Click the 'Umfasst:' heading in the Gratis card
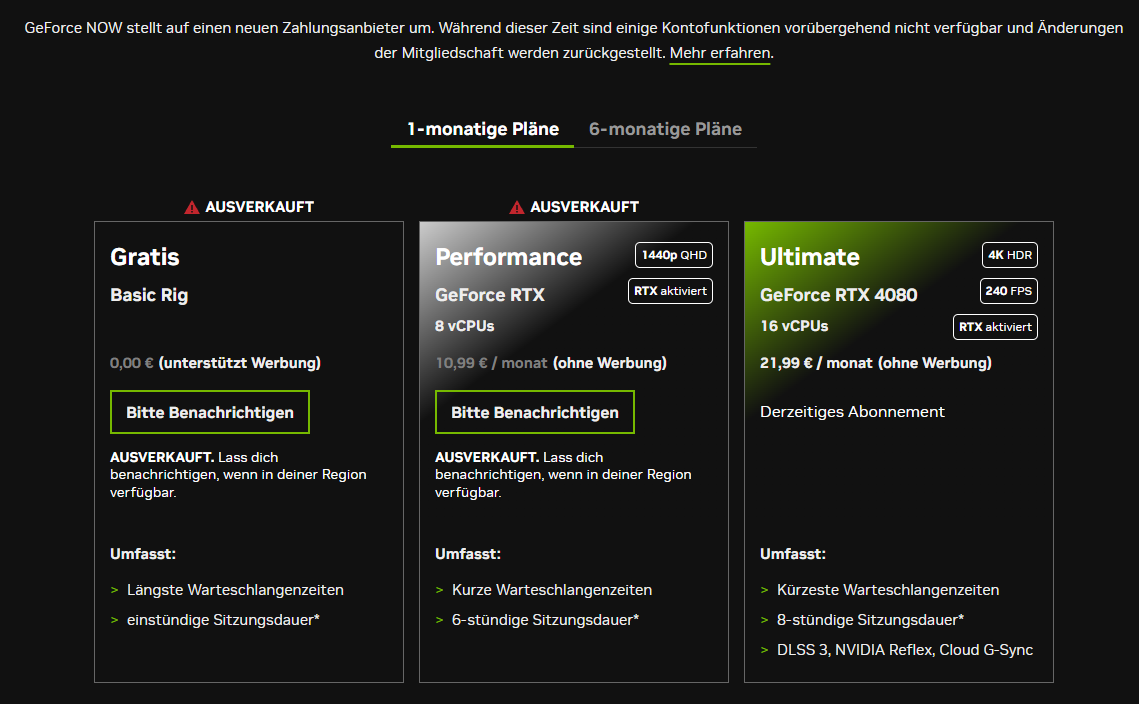The image size is (1139, 704). coord(143,554)
